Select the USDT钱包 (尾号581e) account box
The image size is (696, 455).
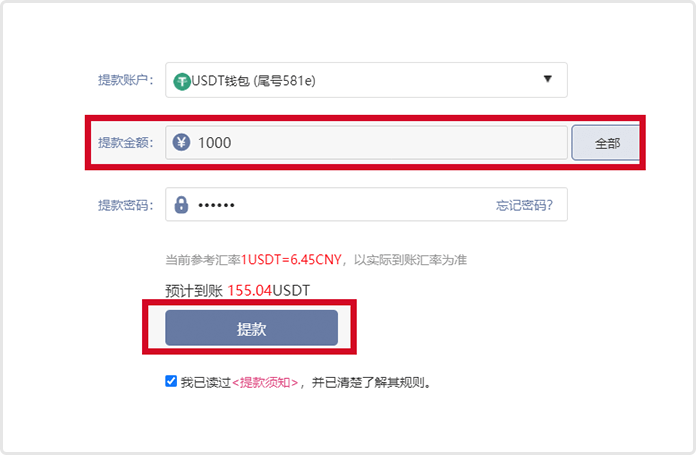[x=366, y=80]
